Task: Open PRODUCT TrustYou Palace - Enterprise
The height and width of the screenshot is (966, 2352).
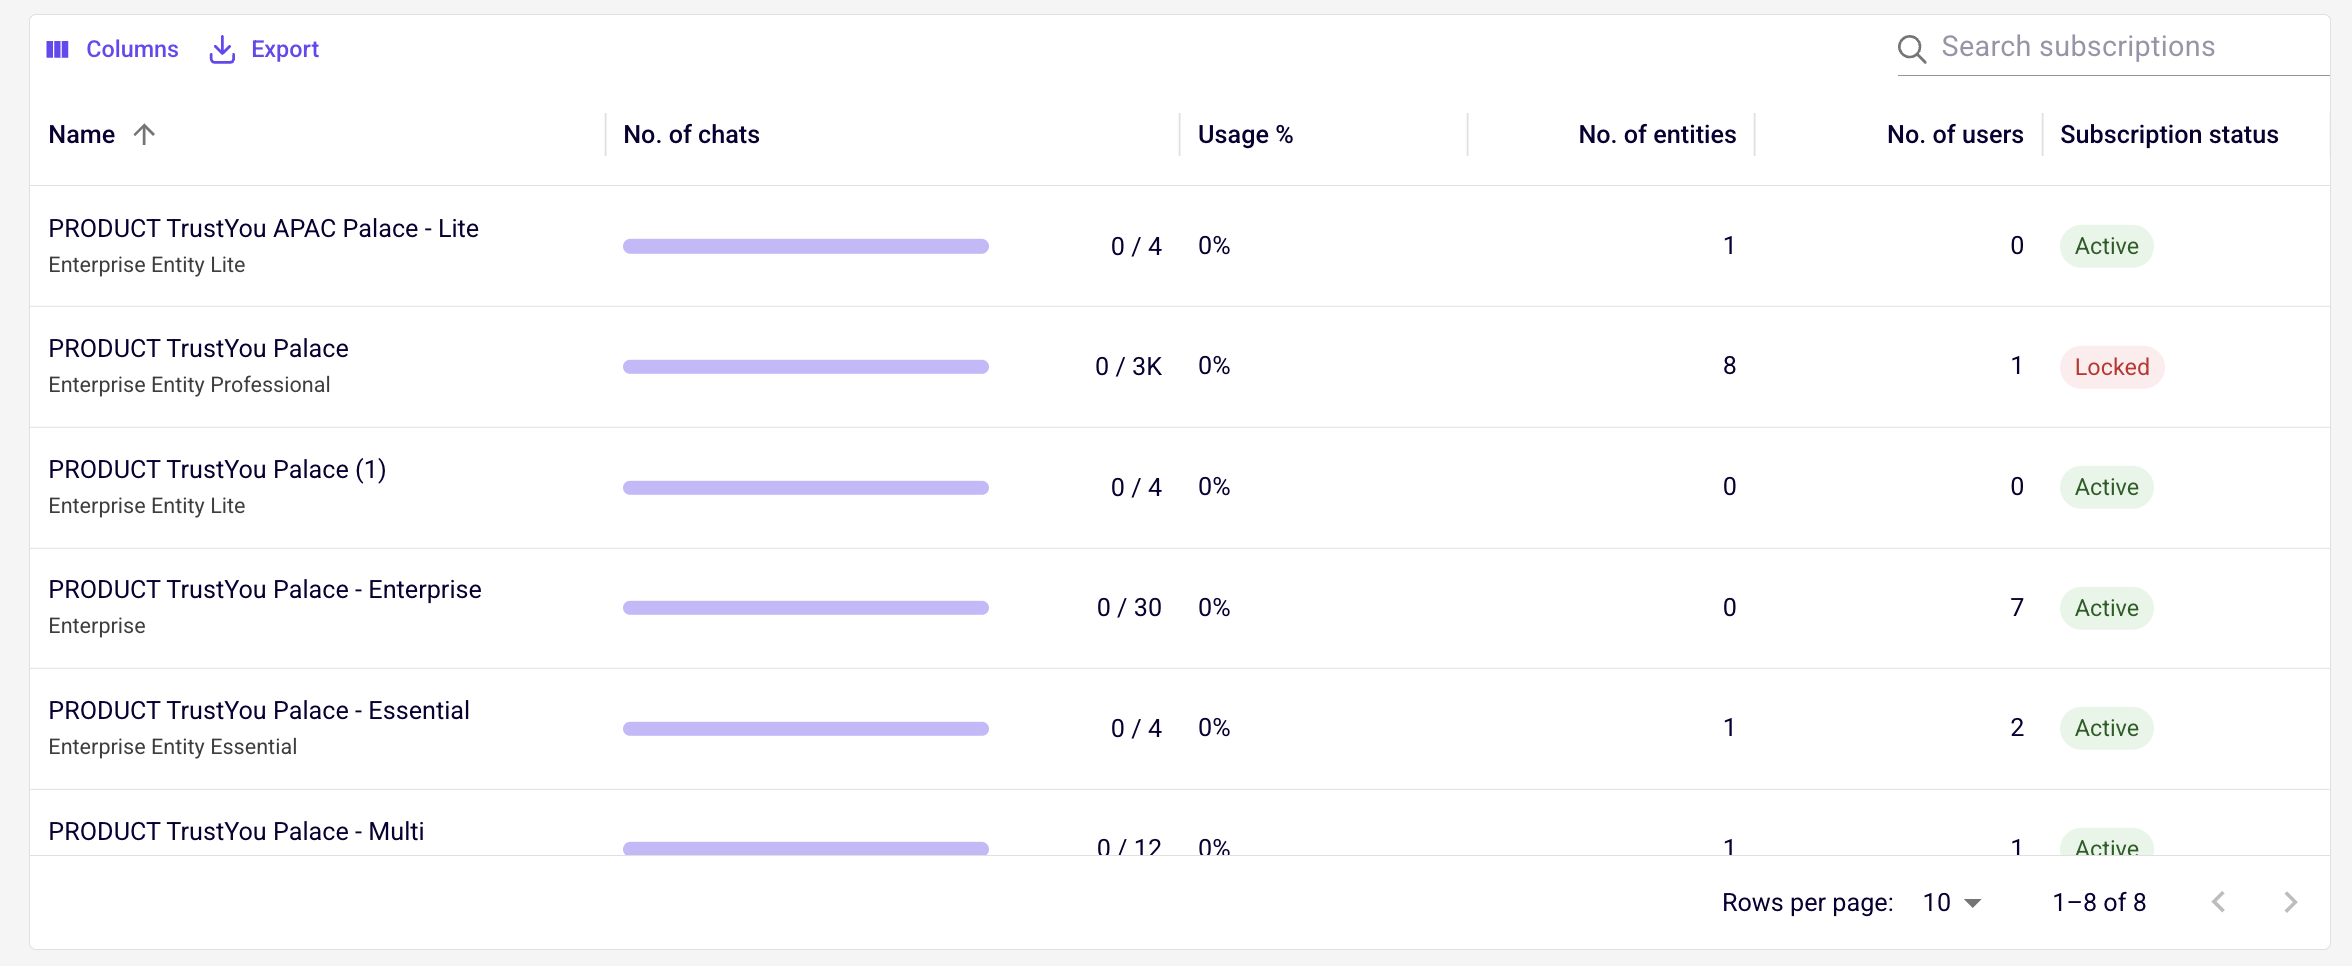Action: 265,589
